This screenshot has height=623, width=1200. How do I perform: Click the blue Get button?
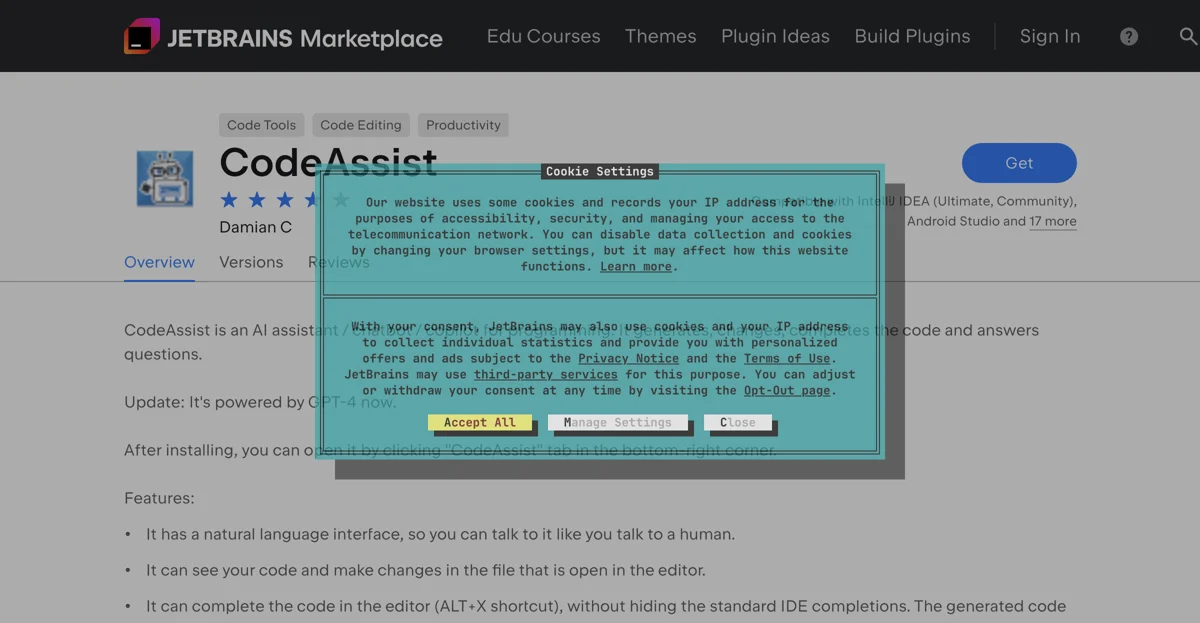click(1019, 163)
